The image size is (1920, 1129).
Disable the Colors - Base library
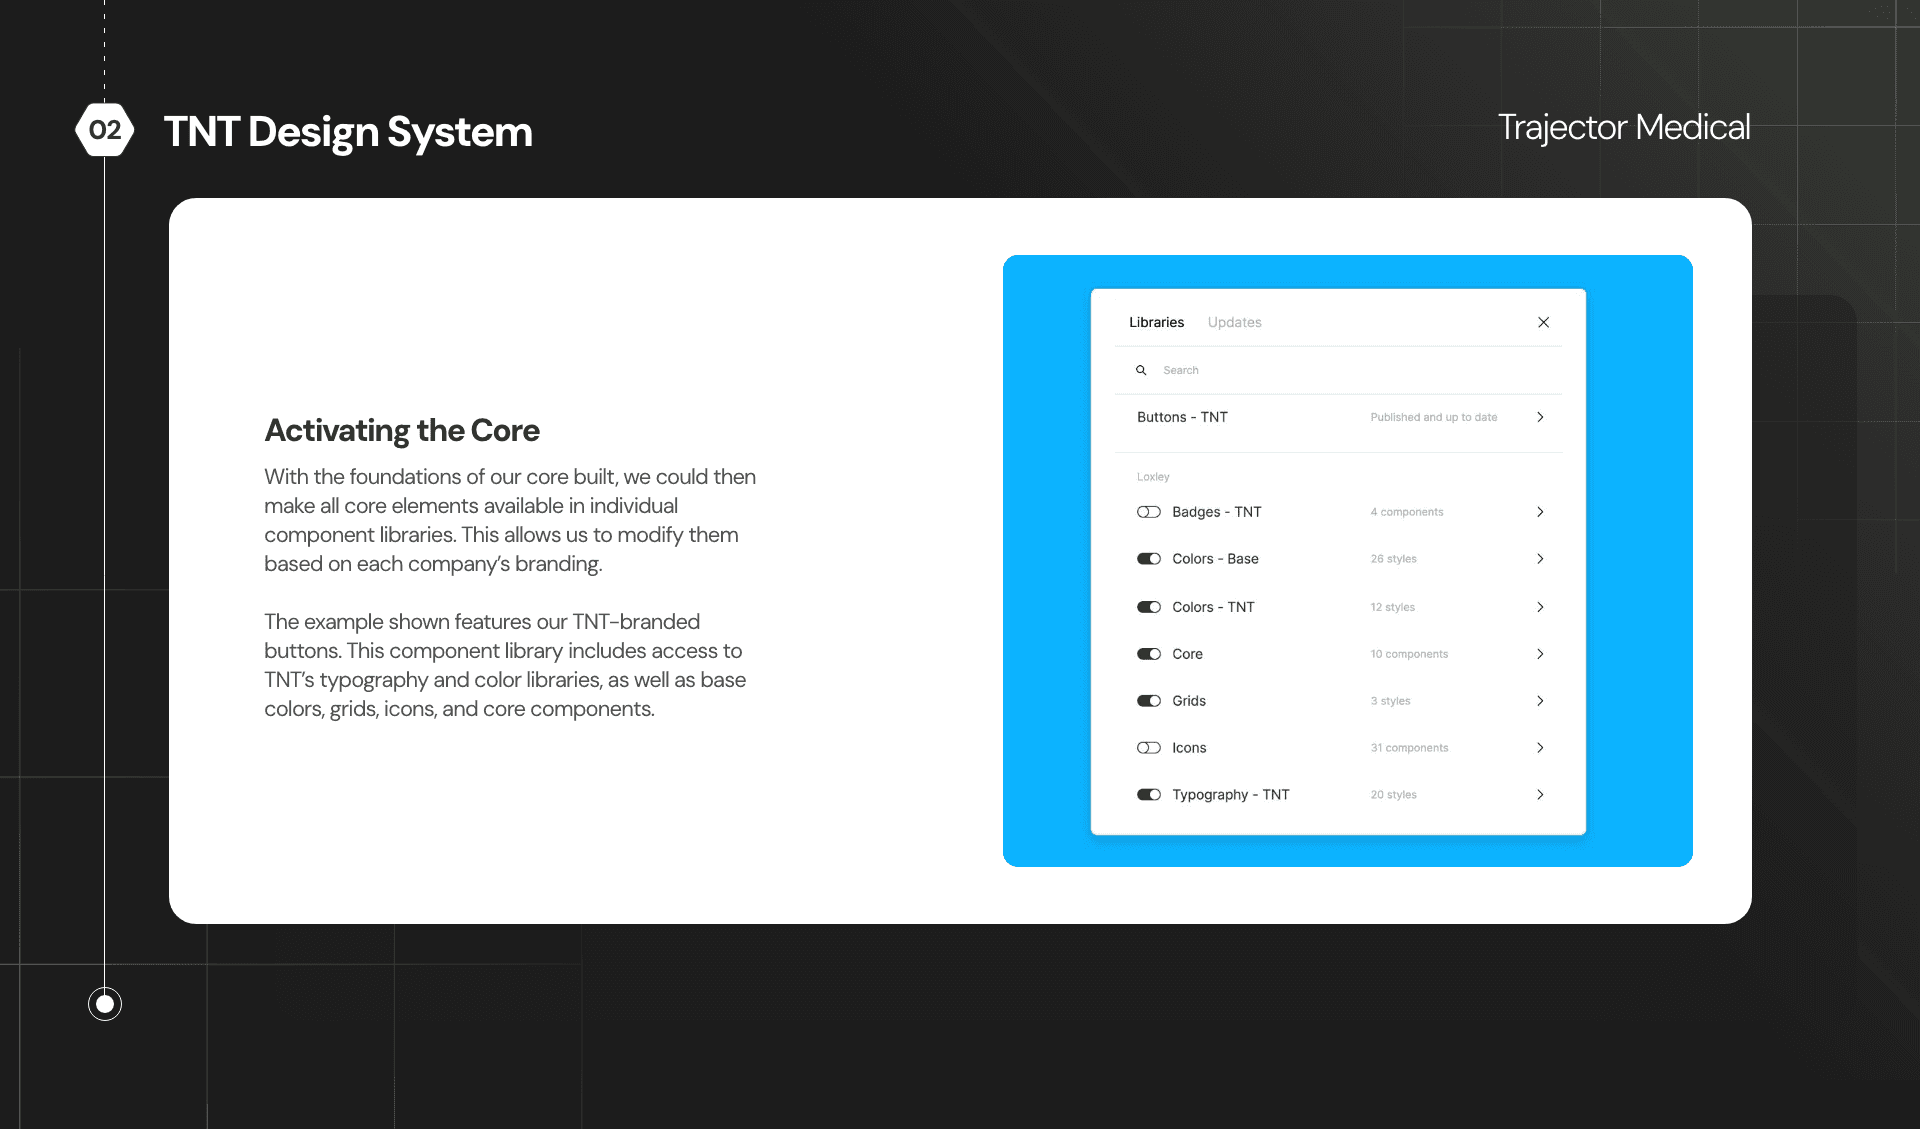point(1149,558)
